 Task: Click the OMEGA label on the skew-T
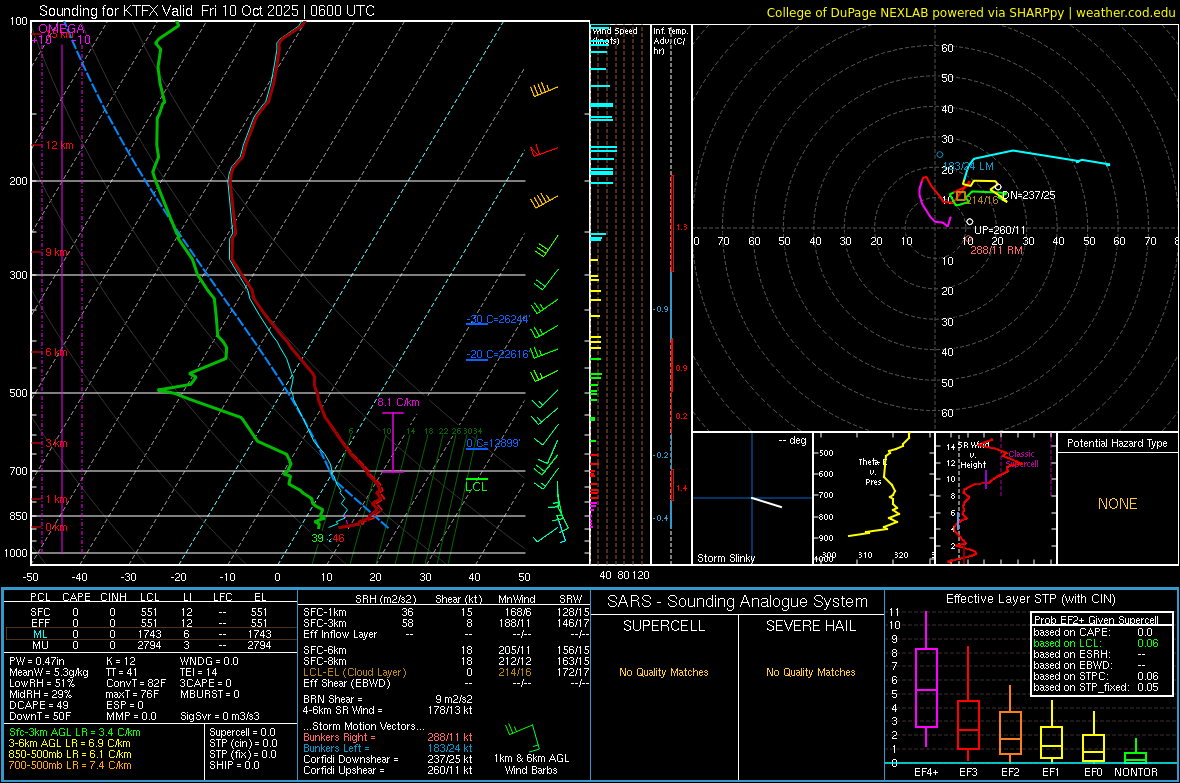coord(62,29)
